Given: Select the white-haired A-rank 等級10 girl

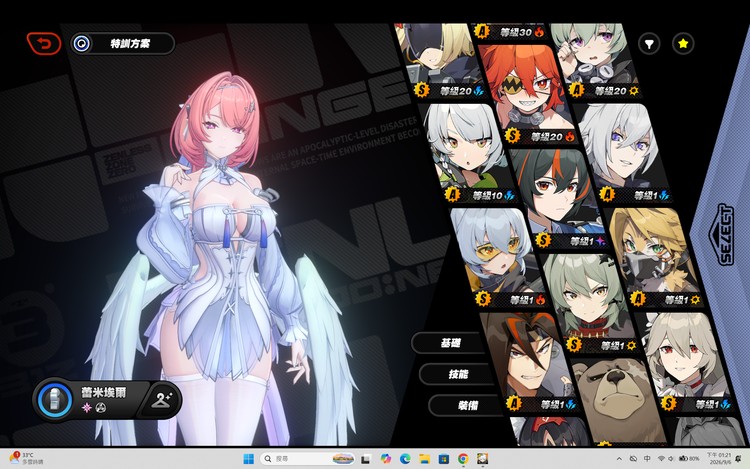Looking at the screenshot, I should click(469, 153).
